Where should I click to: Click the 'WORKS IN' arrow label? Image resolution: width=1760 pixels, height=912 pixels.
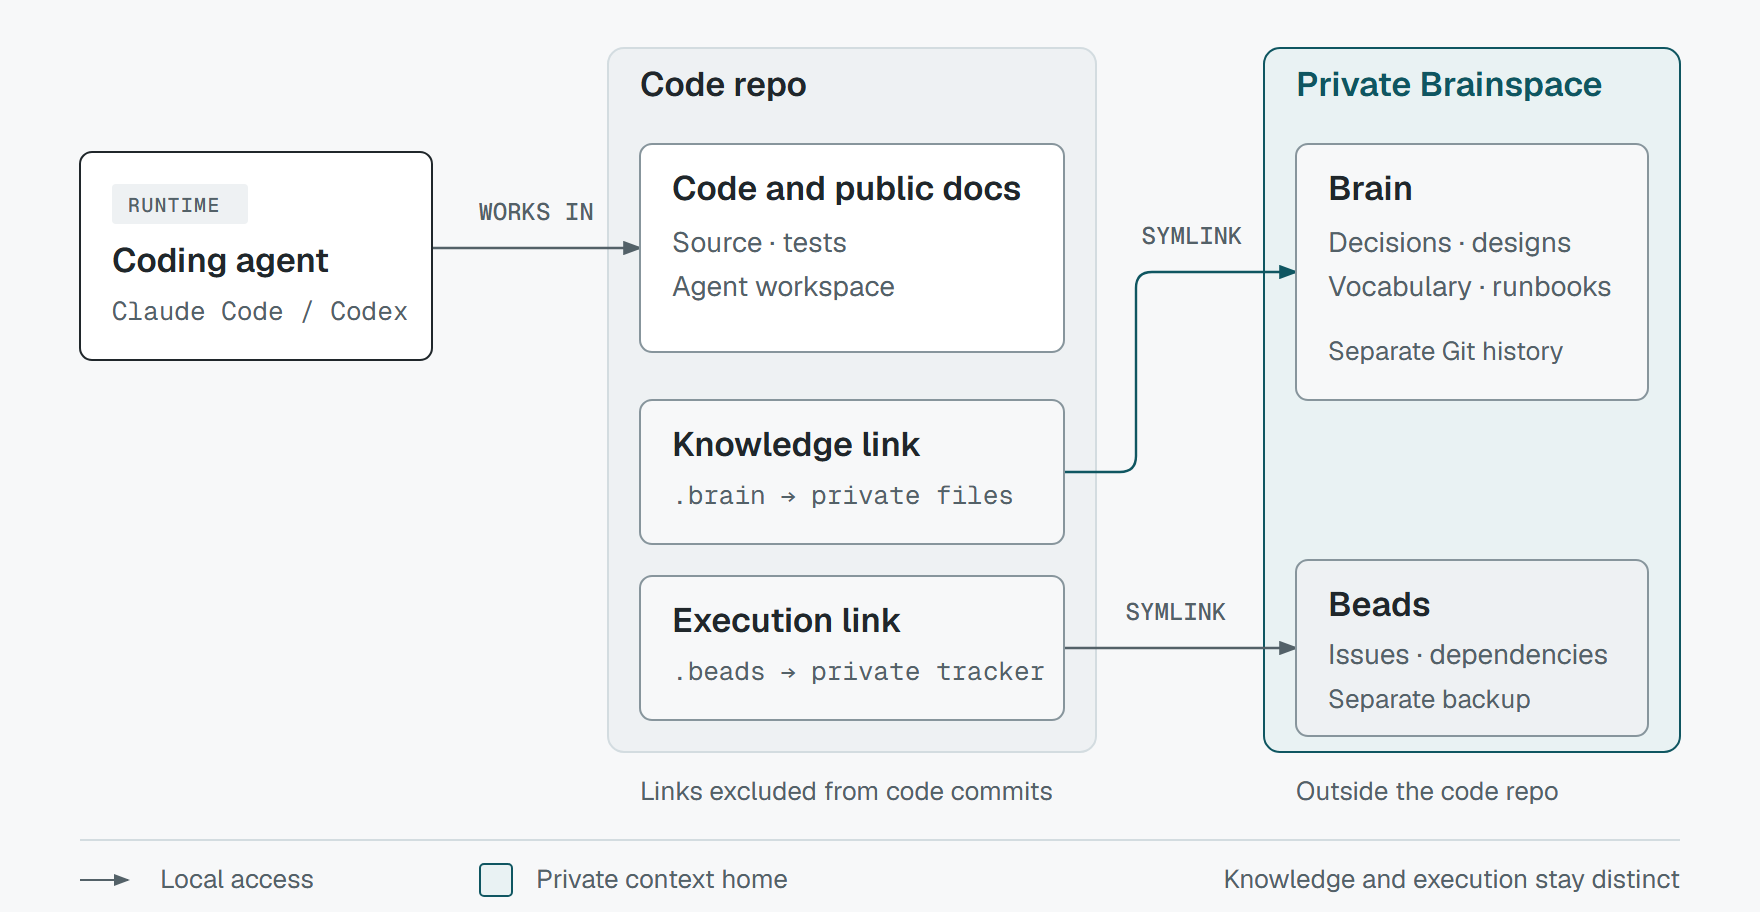pyautogui.click(x=536, y=212)
